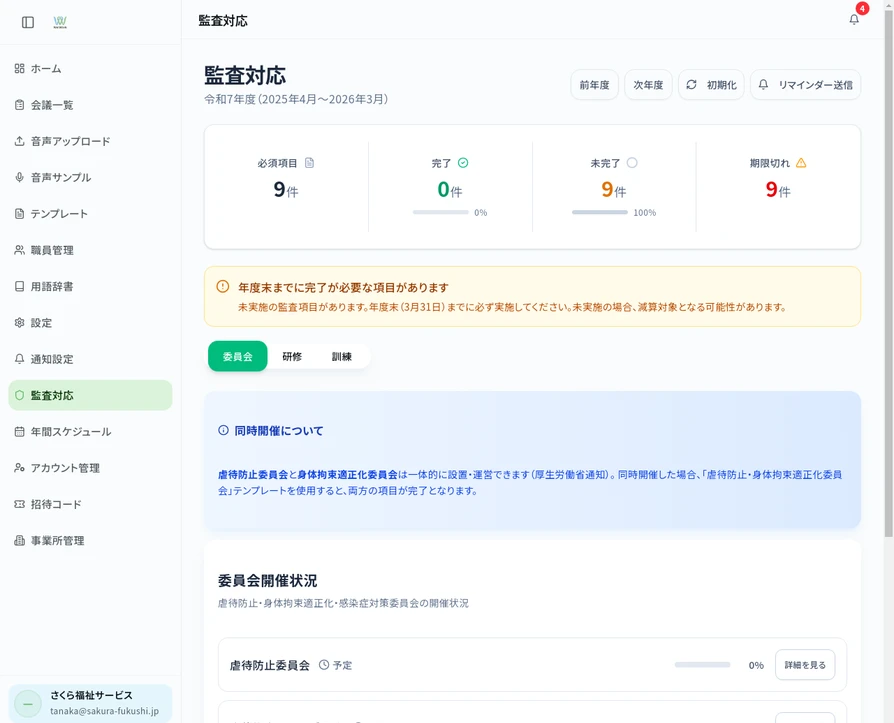The image size is (894, 723).
Task: Toggle the sidebar collapse icon
Action: click(28, 22)
